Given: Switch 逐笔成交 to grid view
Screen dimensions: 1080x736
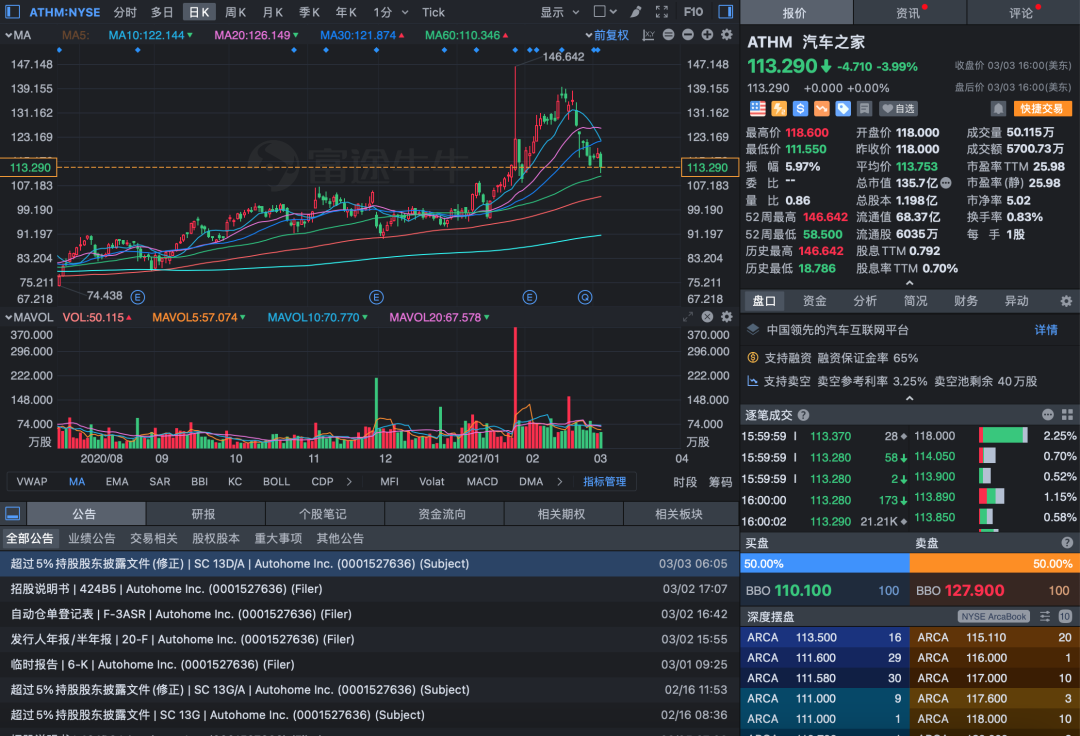Looking at the screenshot, I should 1068,414.
